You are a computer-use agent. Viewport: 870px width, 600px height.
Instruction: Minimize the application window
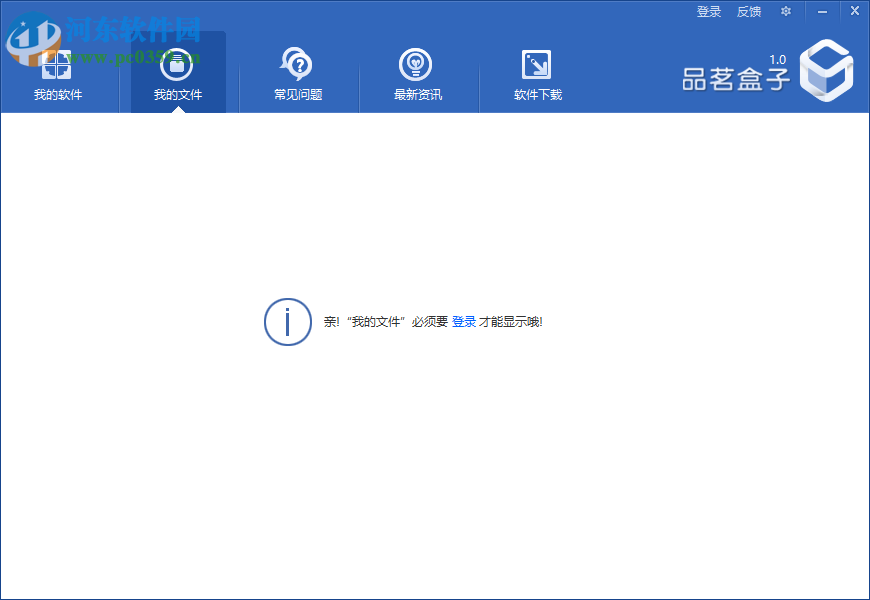pyautogui.click(x=822, y=11)
